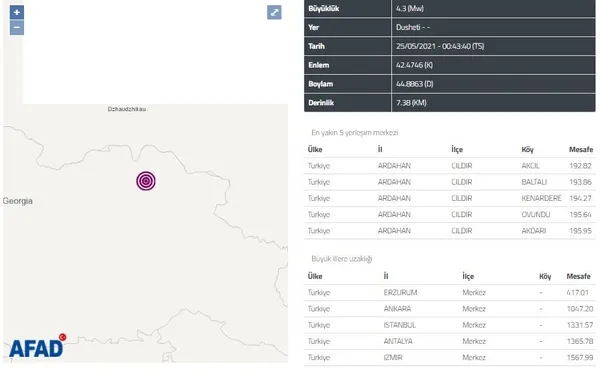Image resolution: width=600 pixels, height=377 pixels.
Task: Select the AKDARI village row
Action: (x=450, y=231)
